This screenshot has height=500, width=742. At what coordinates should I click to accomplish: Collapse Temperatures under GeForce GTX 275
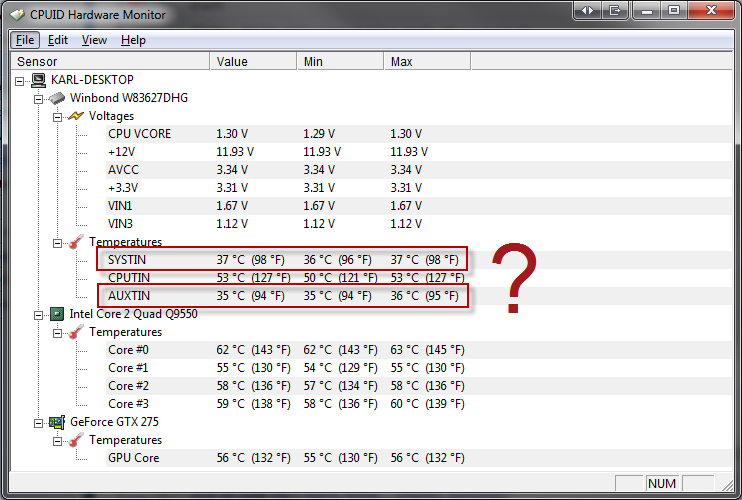tap(57, 441)
